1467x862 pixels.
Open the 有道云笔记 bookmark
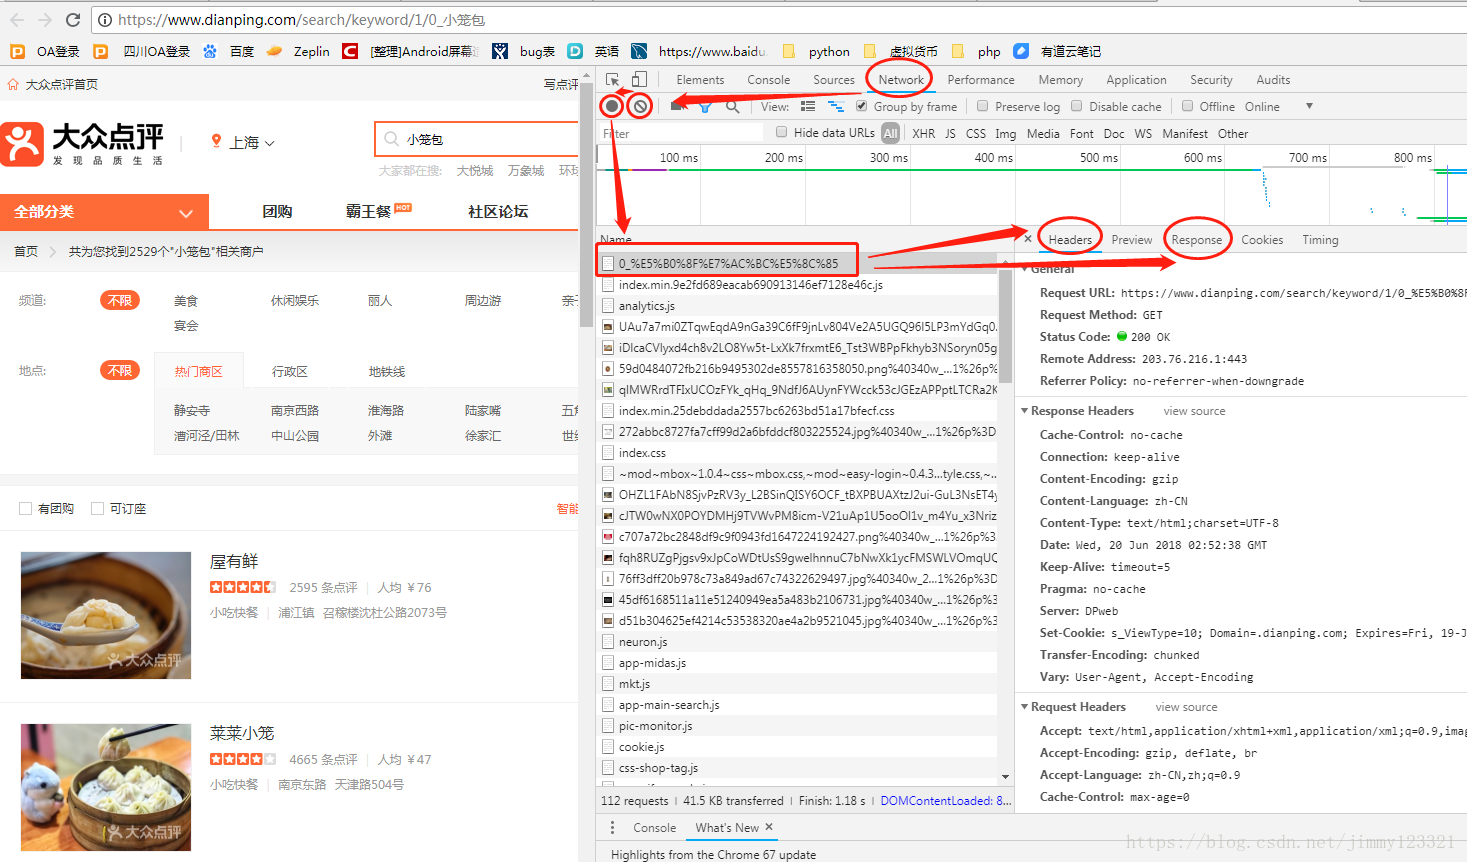click(x=1057, y=51)
